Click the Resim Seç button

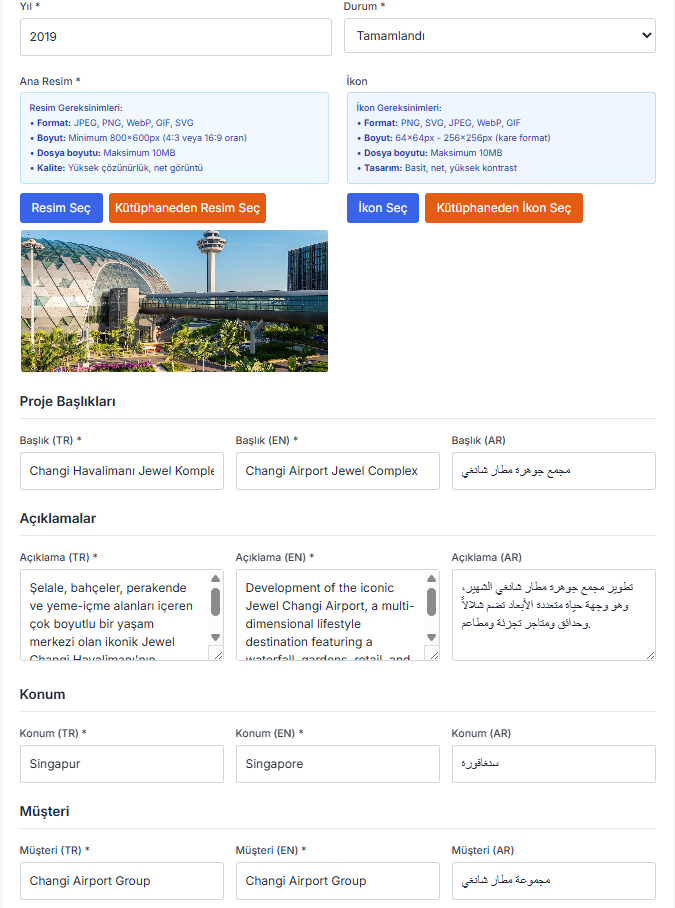61,208
